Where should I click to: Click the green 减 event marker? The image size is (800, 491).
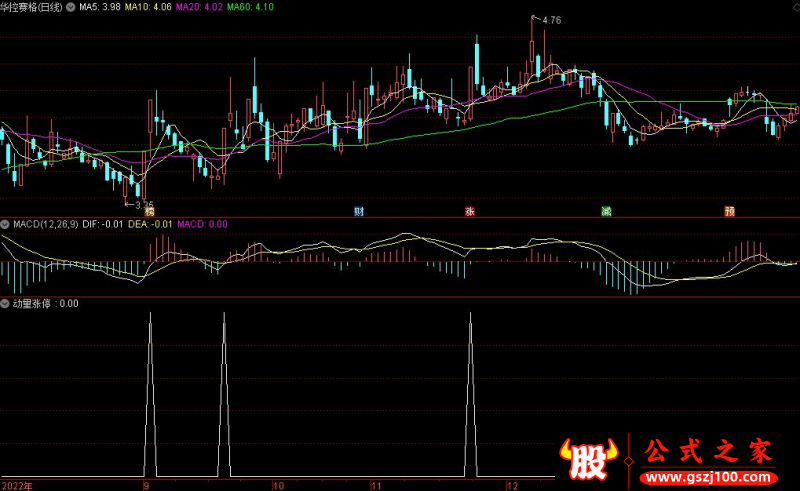click(x=607, y=211)
